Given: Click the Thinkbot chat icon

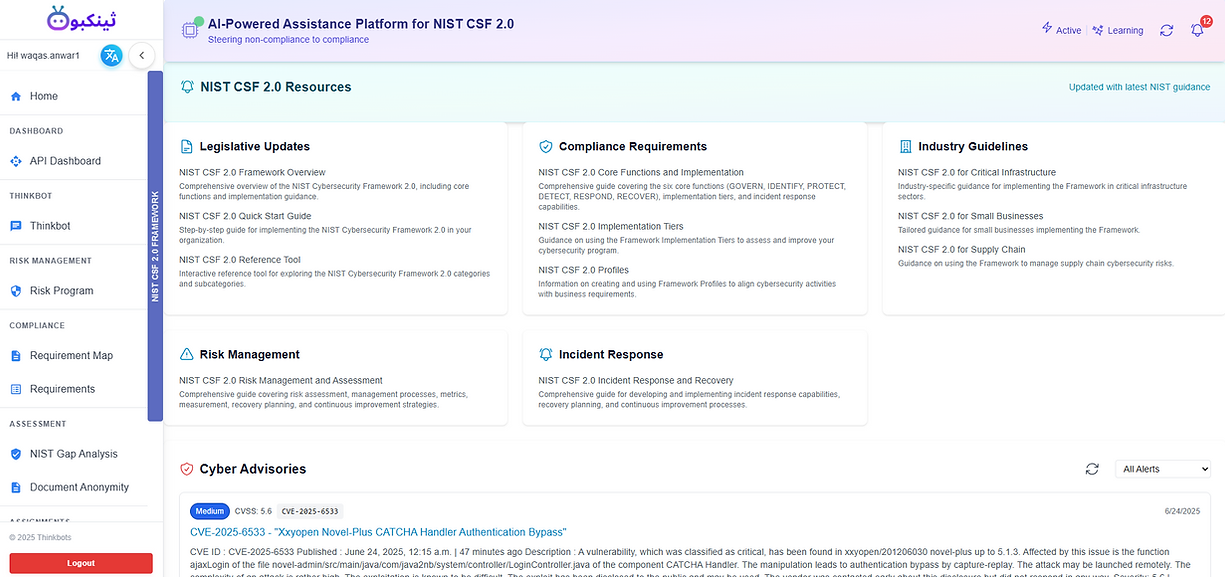Looking at the screenshot, I should click(x=16, y=226).
